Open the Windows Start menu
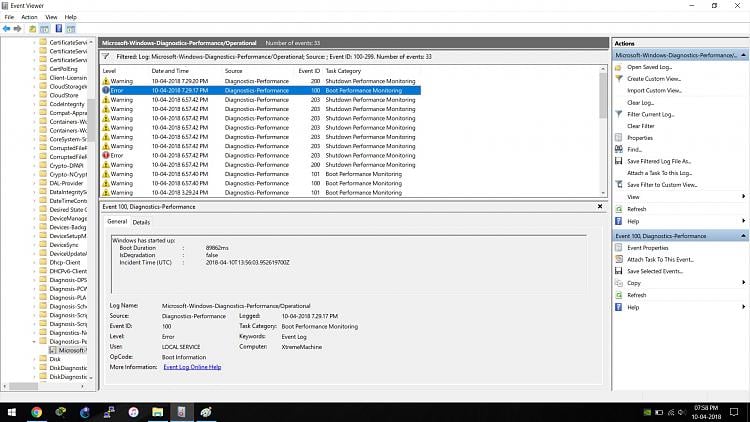The height and width of the screenshot is (422, 750). click(x=12, y=412)
